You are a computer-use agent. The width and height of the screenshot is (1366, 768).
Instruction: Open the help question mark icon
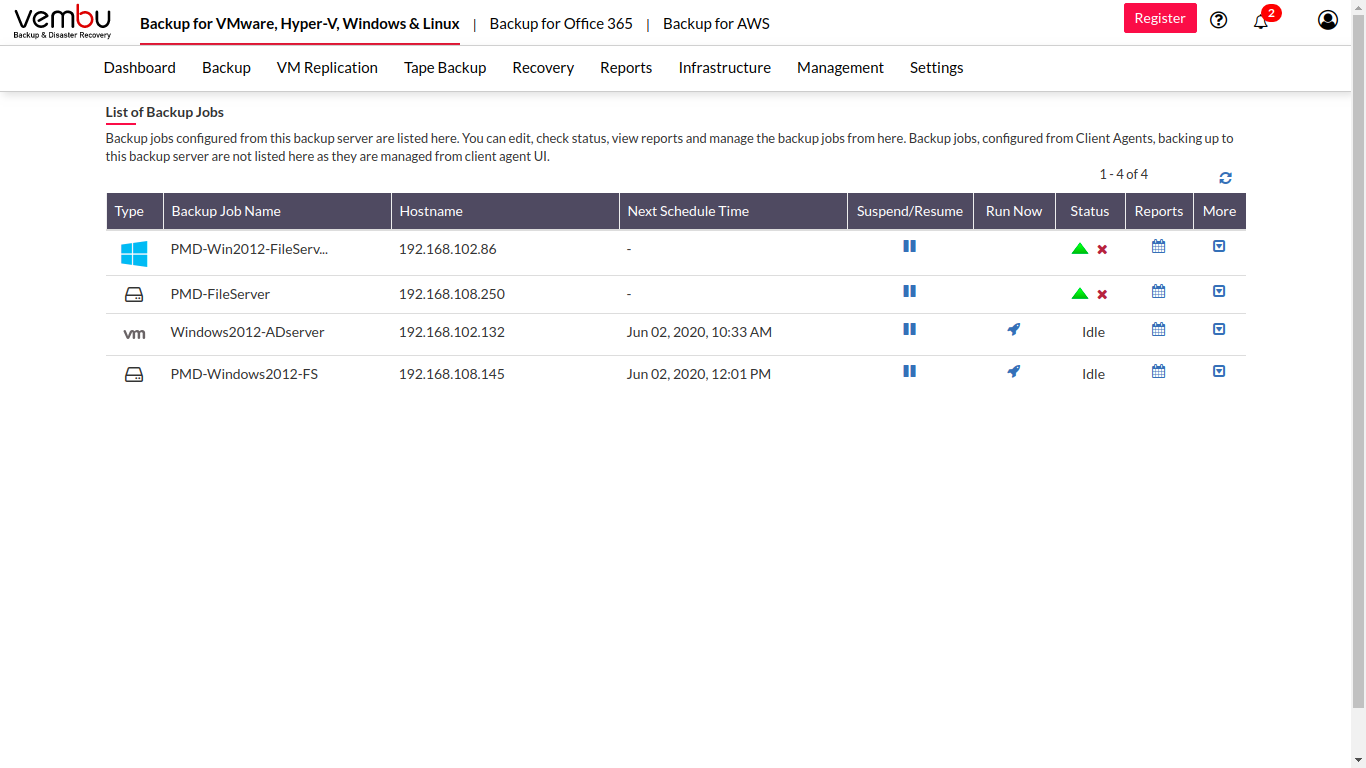1218,19
